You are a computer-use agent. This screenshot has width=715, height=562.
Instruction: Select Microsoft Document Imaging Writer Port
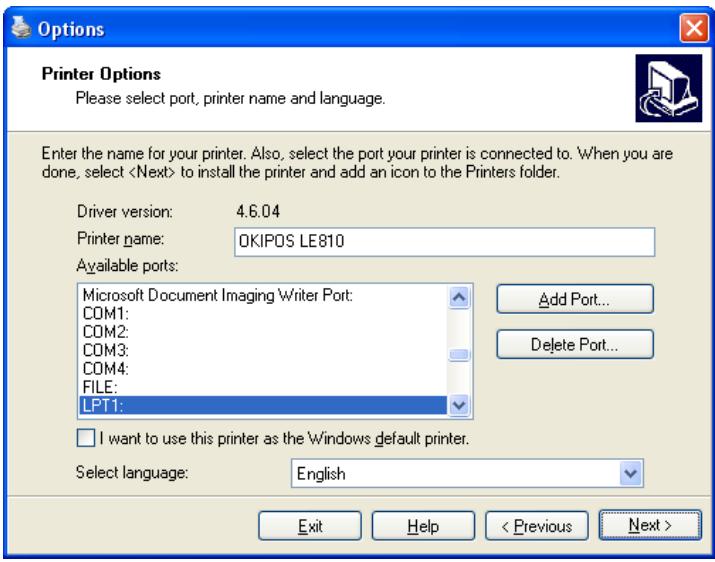pos(262,296)
